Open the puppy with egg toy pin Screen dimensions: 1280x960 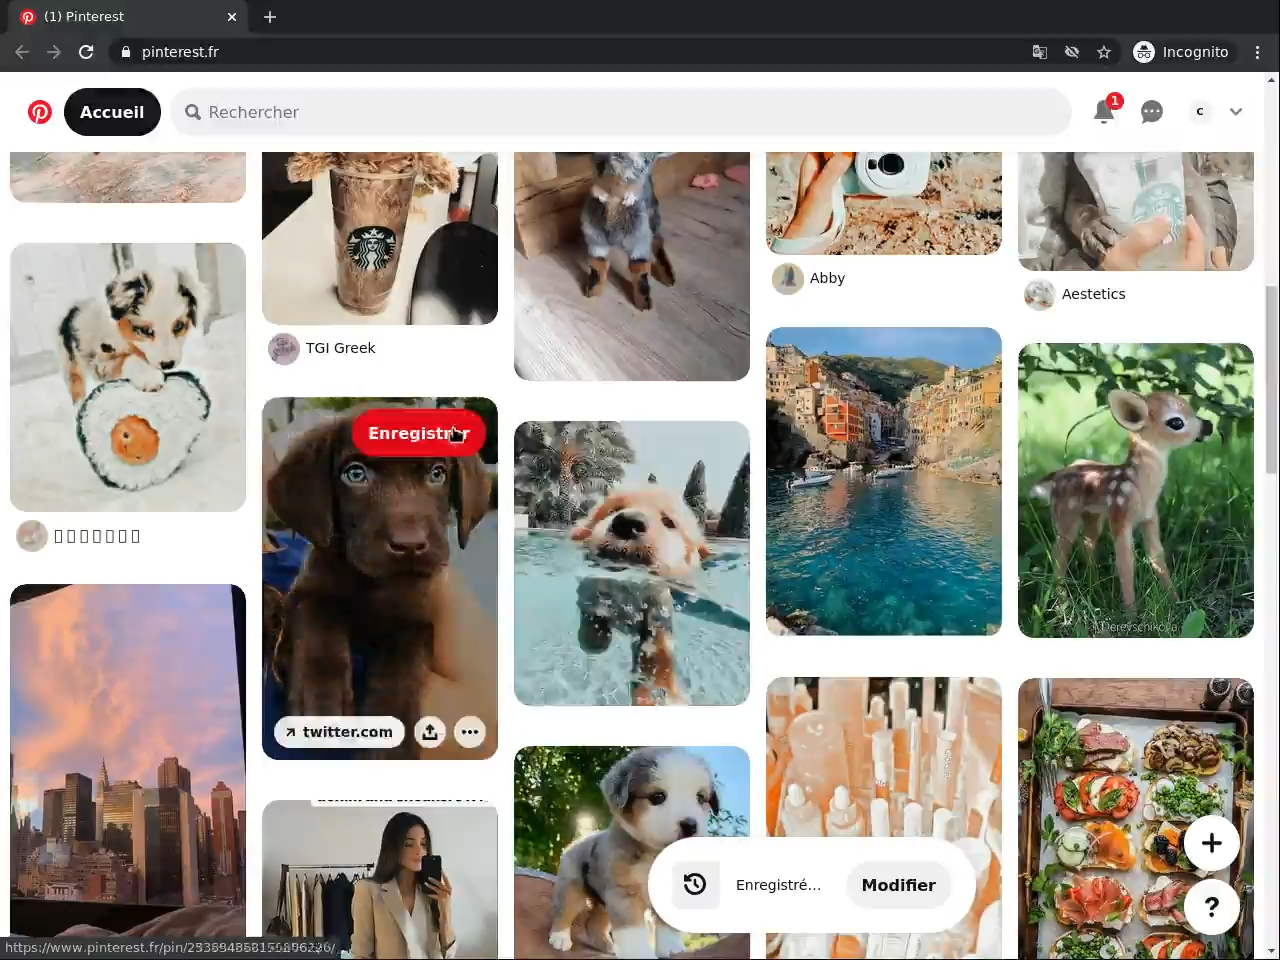point(128,377)
